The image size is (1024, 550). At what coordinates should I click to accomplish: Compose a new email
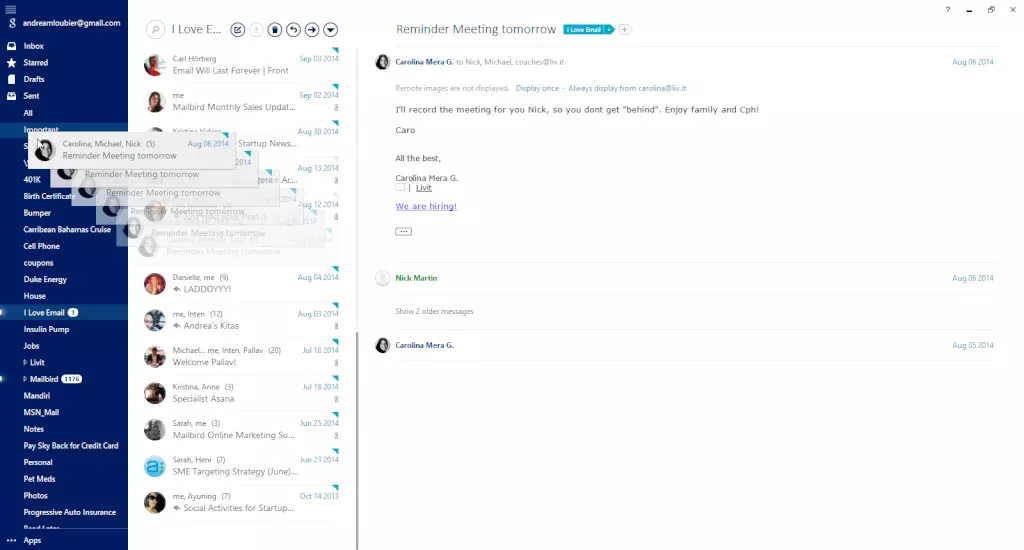coord(237,30)
